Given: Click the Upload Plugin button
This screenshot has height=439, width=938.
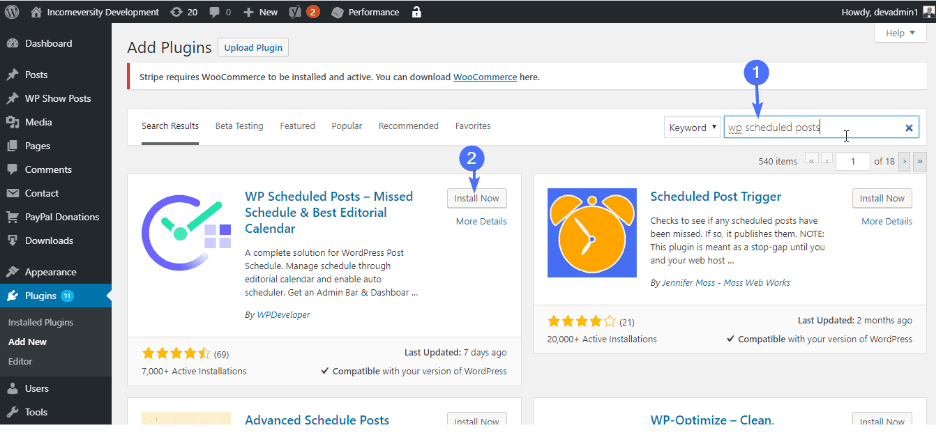Looking at the screenshot, I should [x=254, y=48].
